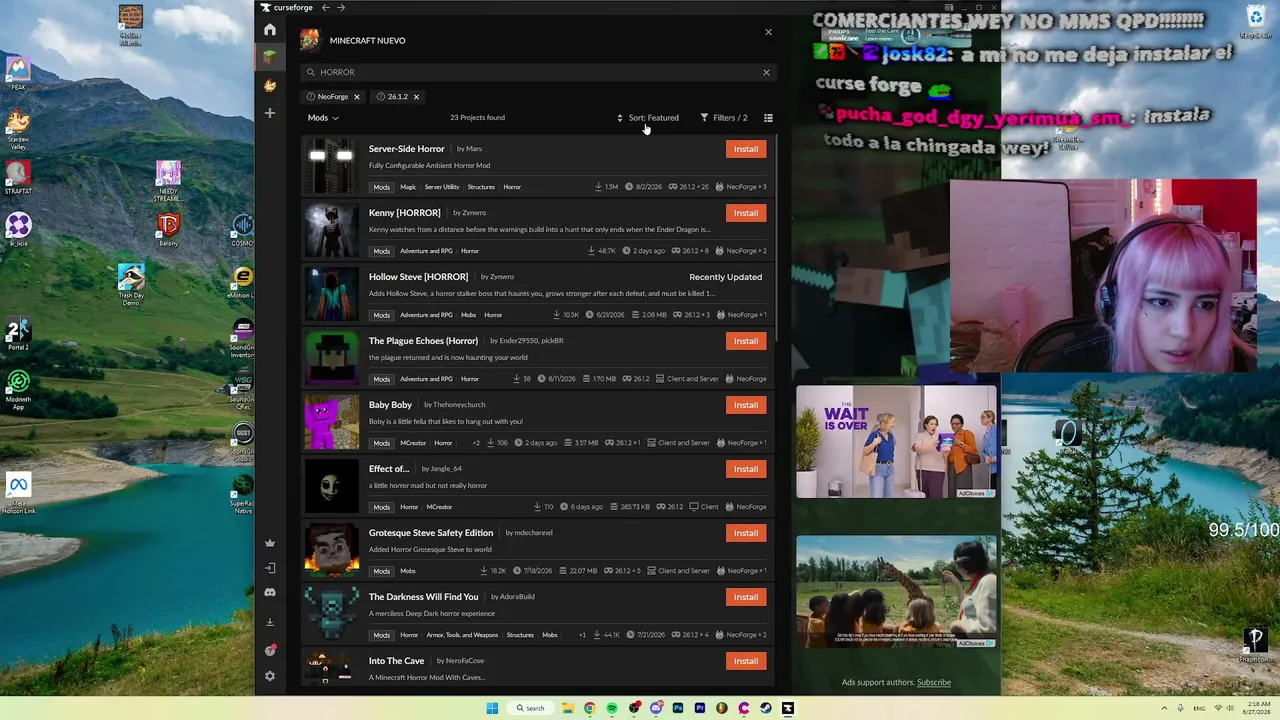Open the Hollow Steve [HORROR] mod thumbnail
This screenshot has height=720, width=1280.
331,294
